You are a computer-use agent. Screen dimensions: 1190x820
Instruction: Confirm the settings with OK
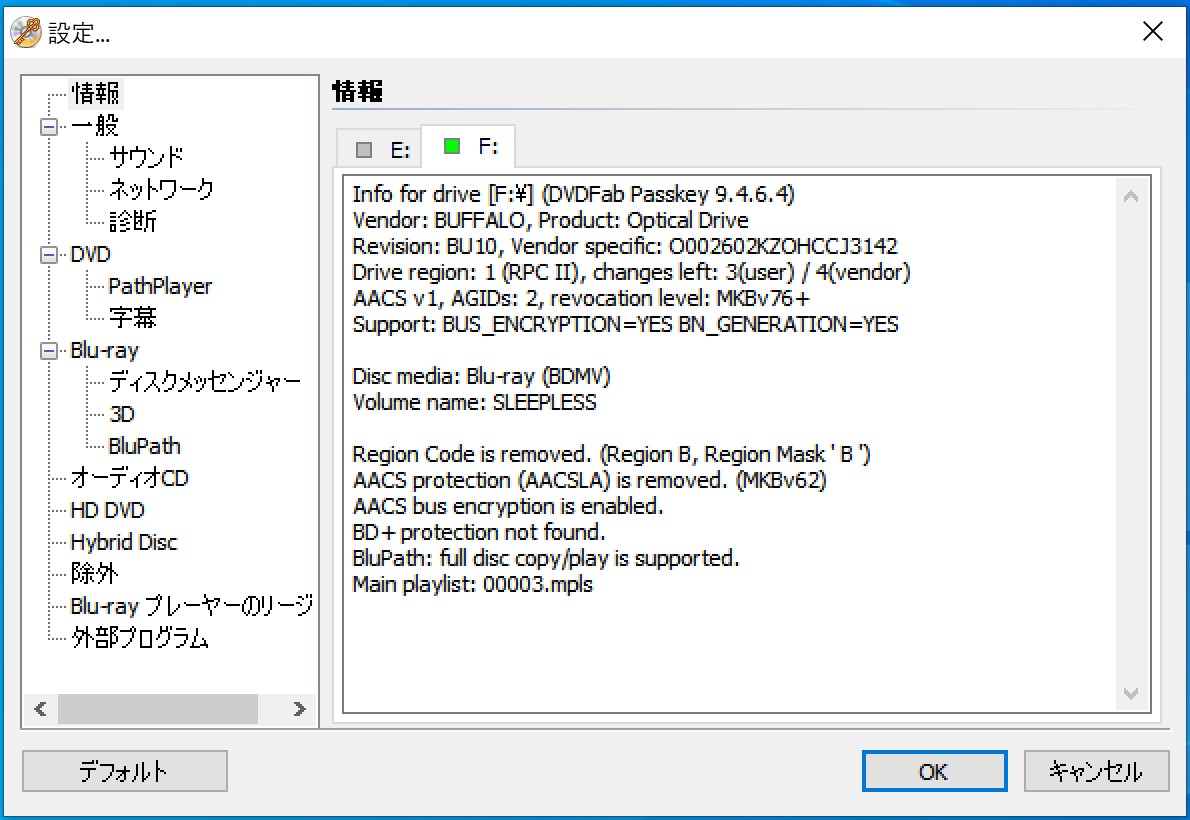coord(934,771)
